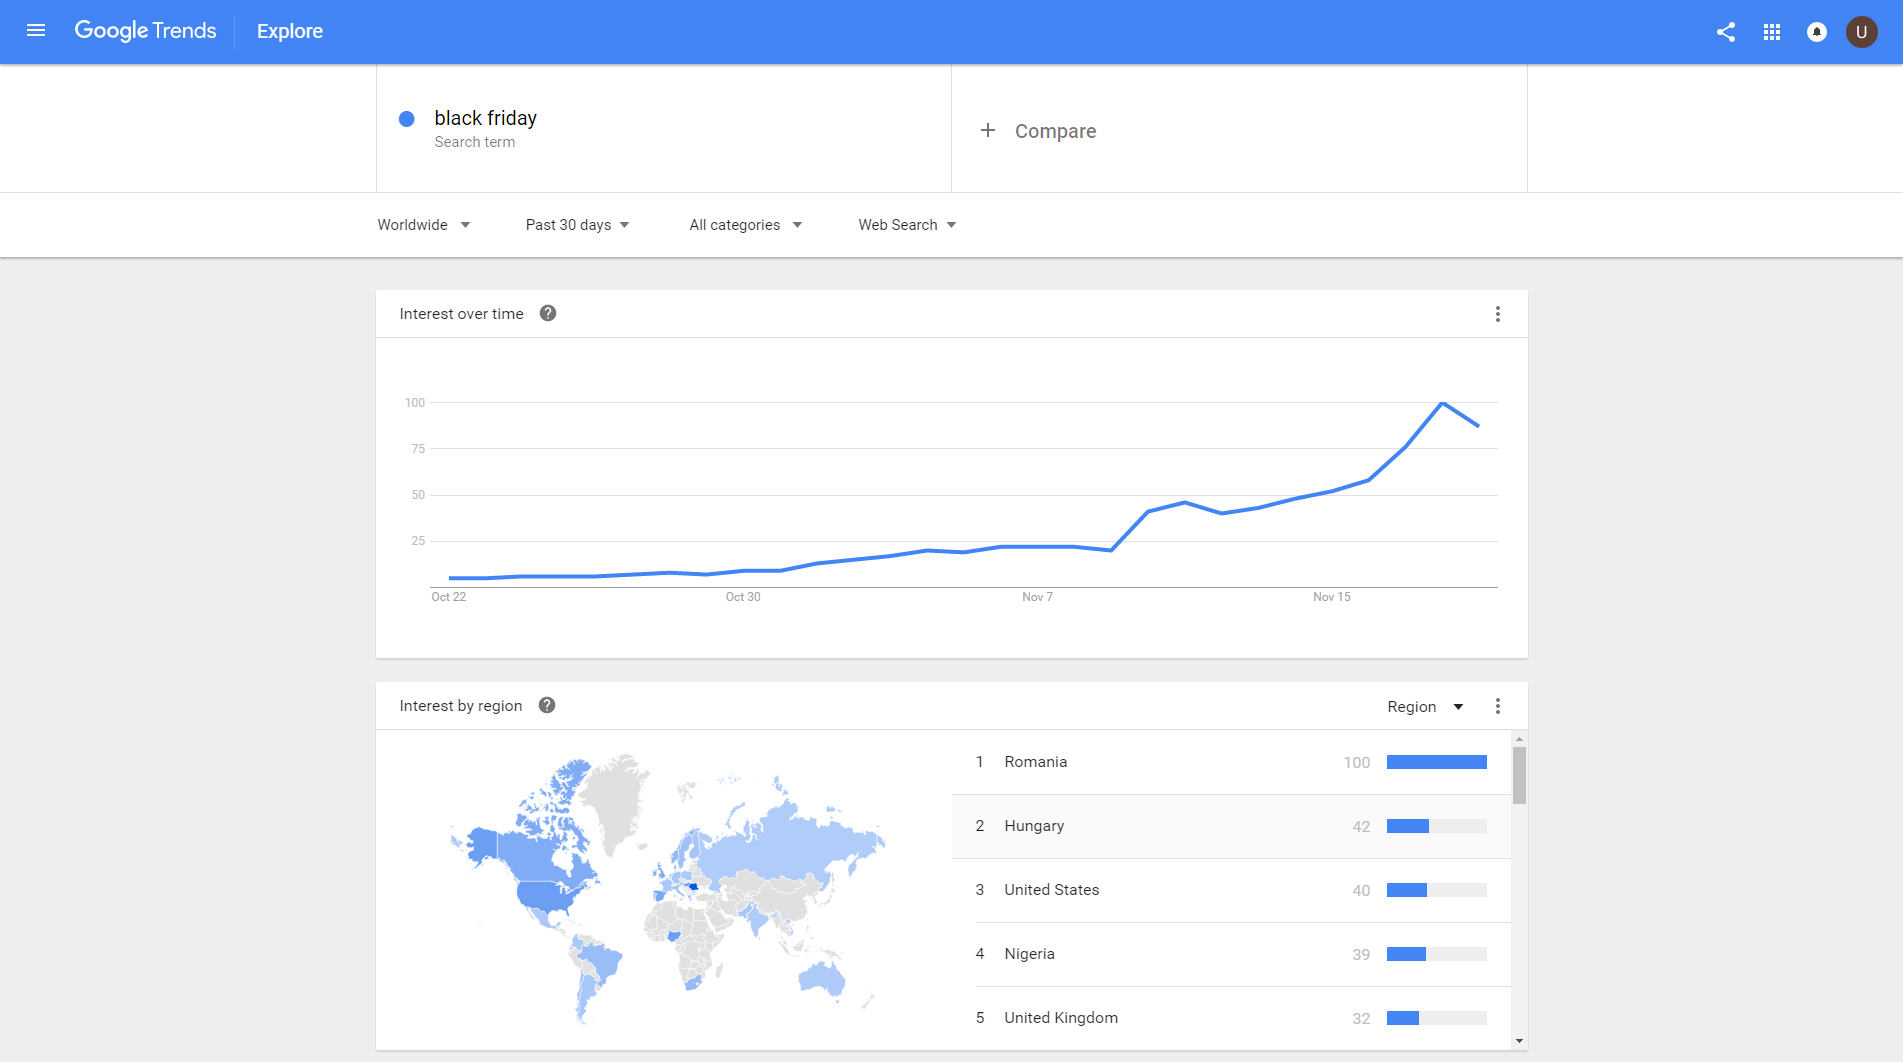Click the region list scrollbar thumb

click(x=1519, y=776)
